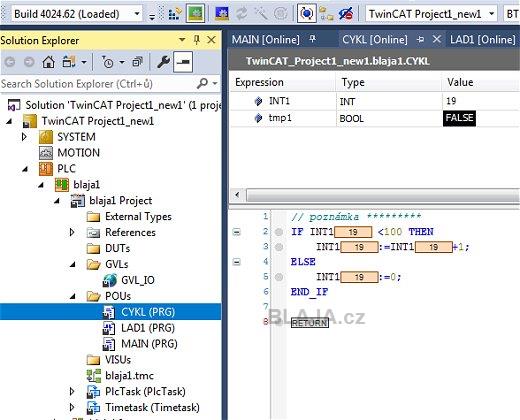Select the tmp1 variable row
This screenshot has height=420, width=520.
click(x=375, y=118)
